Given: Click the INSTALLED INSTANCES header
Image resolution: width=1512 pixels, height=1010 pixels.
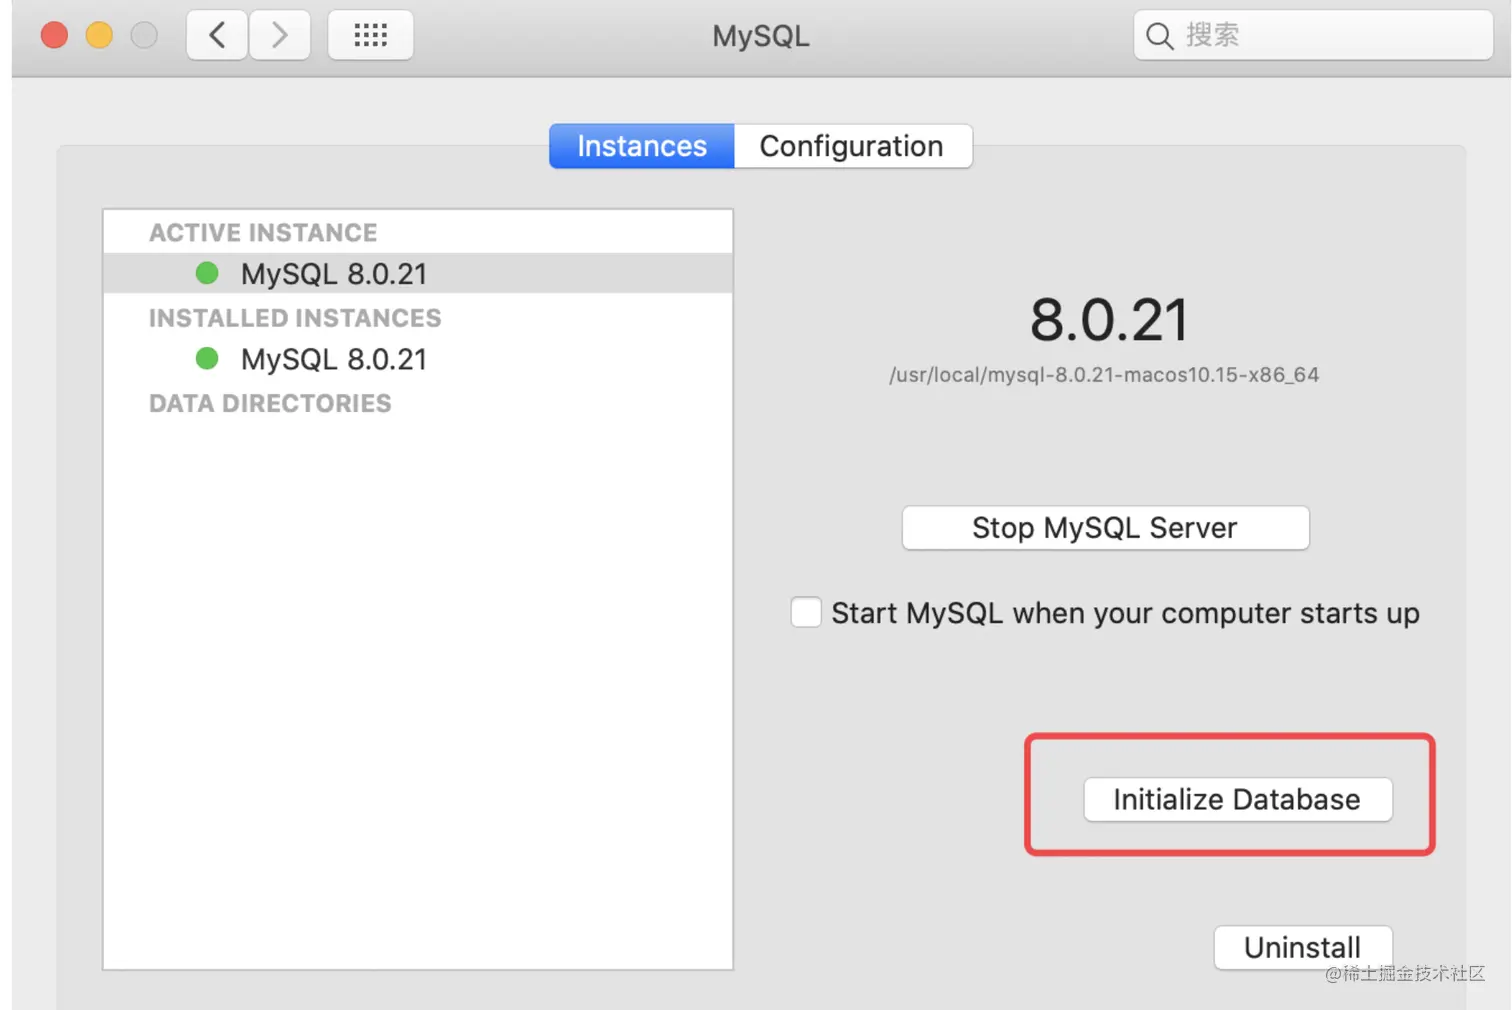Looking at the screenshot, I should 295,318.
